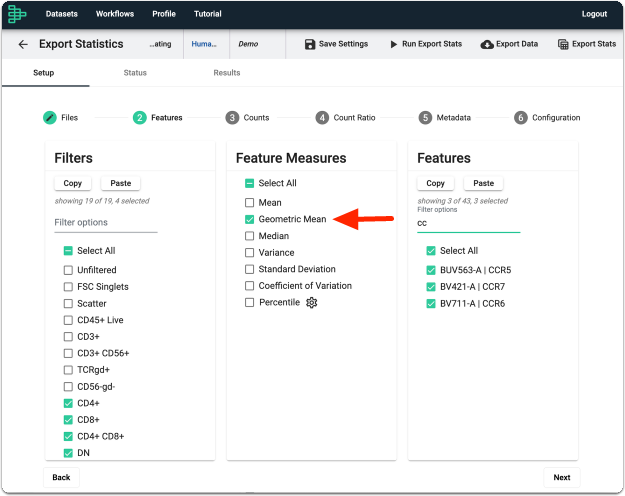625x496 pixels.
Task: Check the Mean measure
Action: (x=250, y=203)
